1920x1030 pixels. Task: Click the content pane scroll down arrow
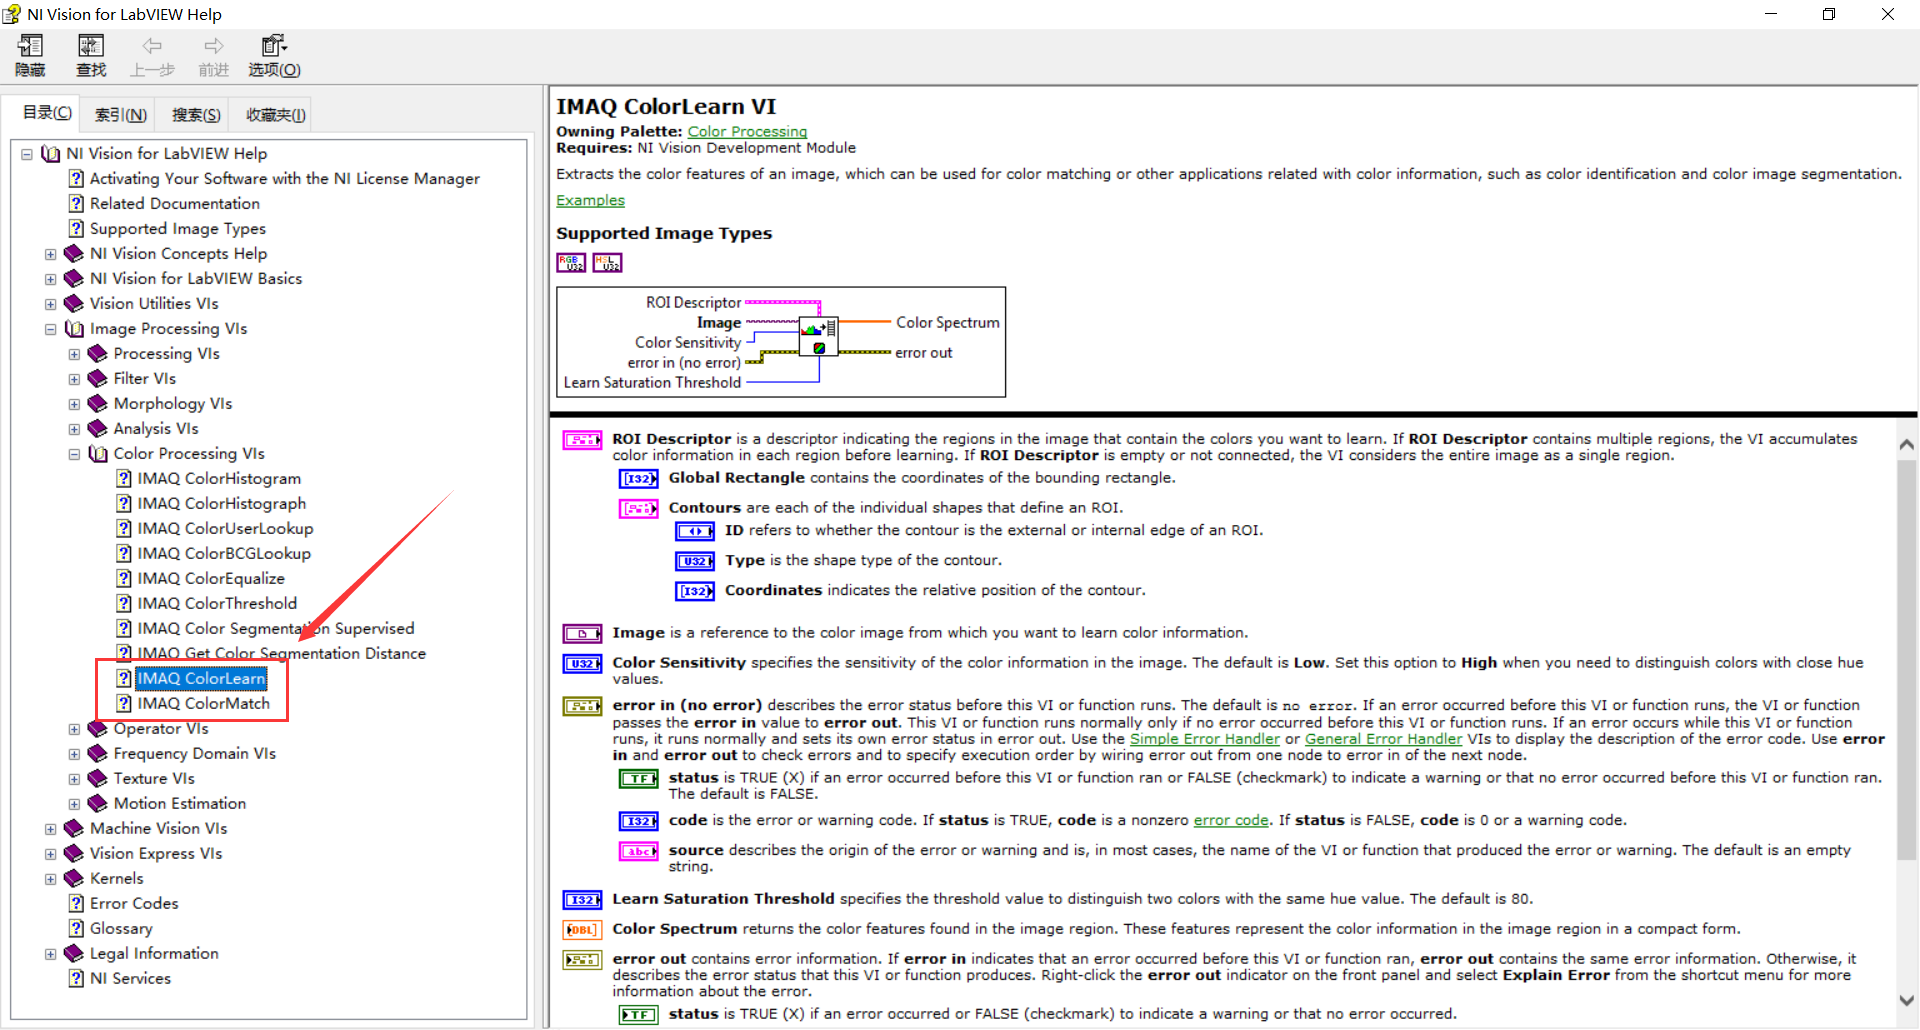click(1906, 1000)
